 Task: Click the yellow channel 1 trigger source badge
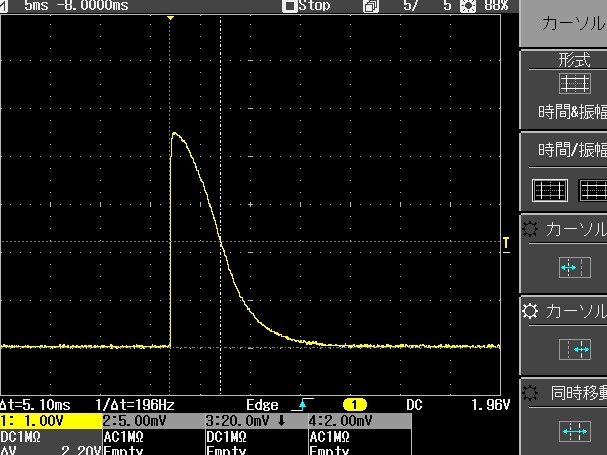click(355, 405)
